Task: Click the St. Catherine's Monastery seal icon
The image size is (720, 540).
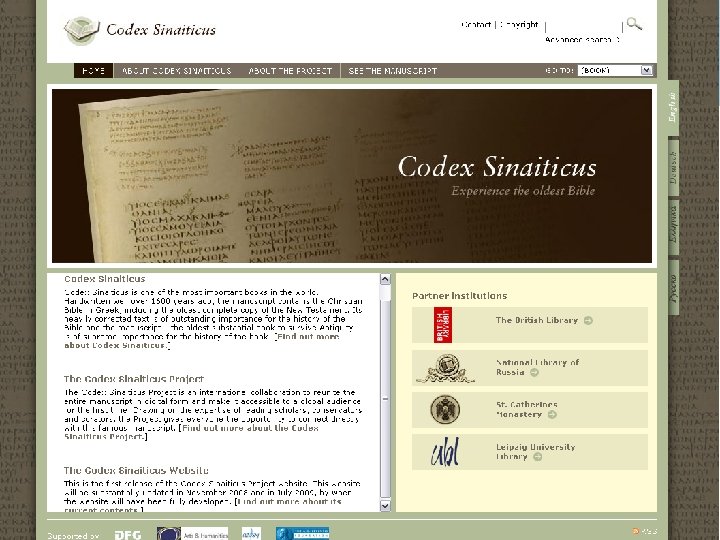Action: (x=445, y=409)
